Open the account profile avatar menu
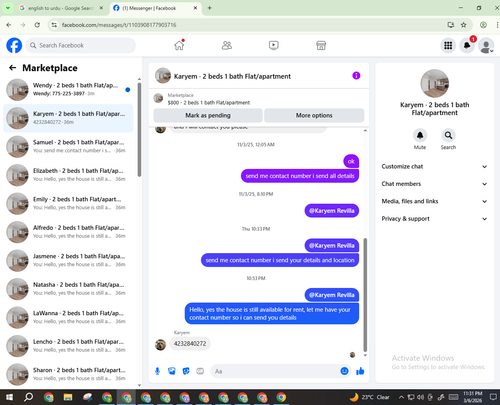 [x=486, y=45]
